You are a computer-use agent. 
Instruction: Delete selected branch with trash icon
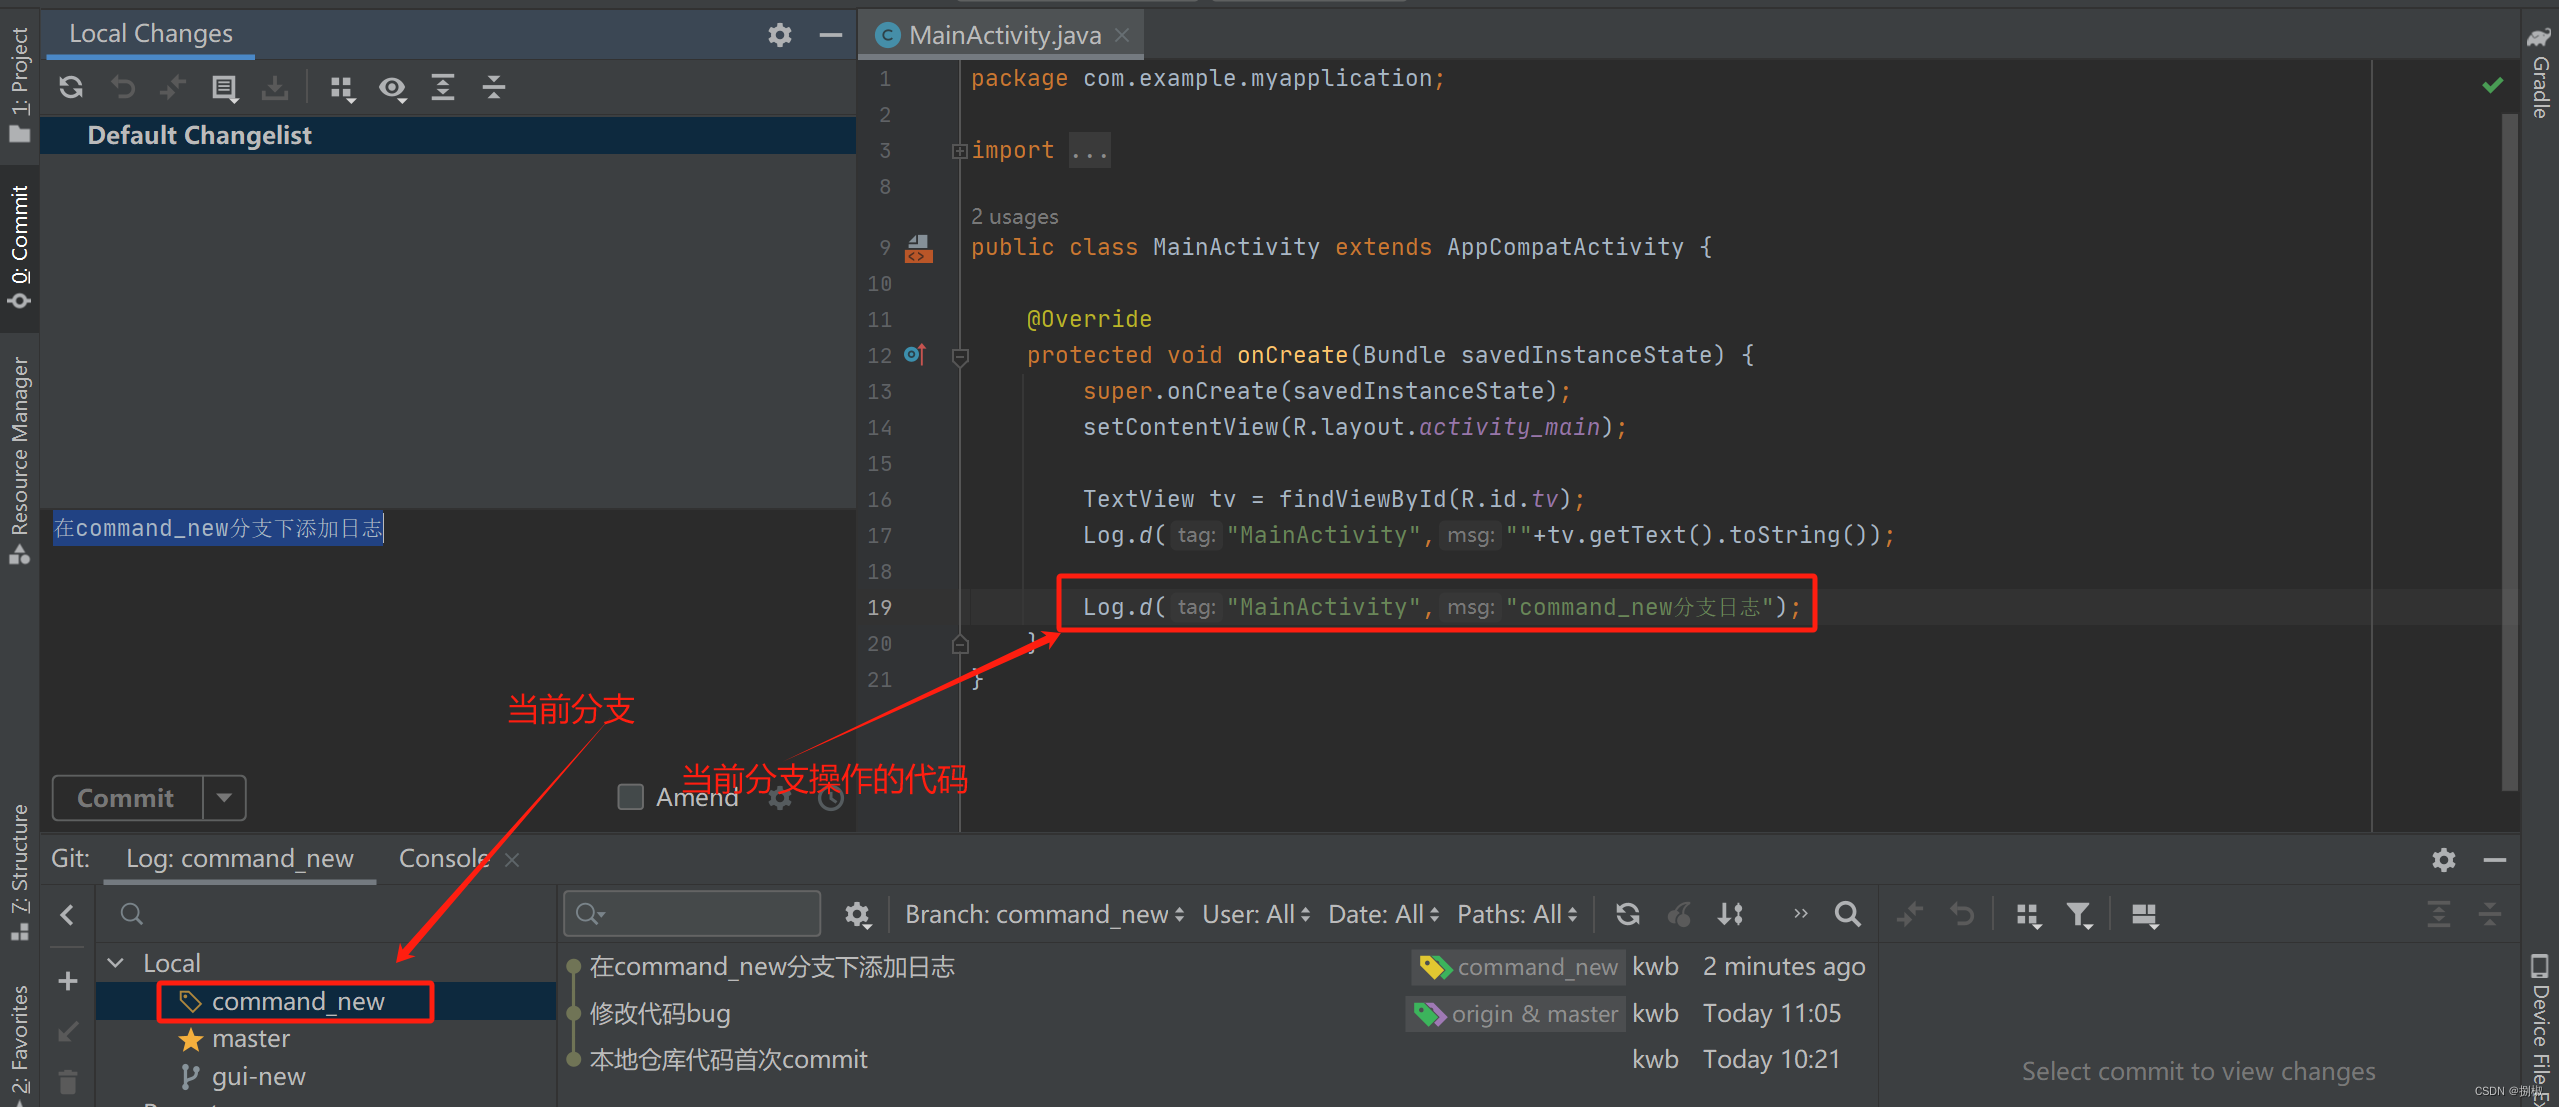coord(68,1081)
